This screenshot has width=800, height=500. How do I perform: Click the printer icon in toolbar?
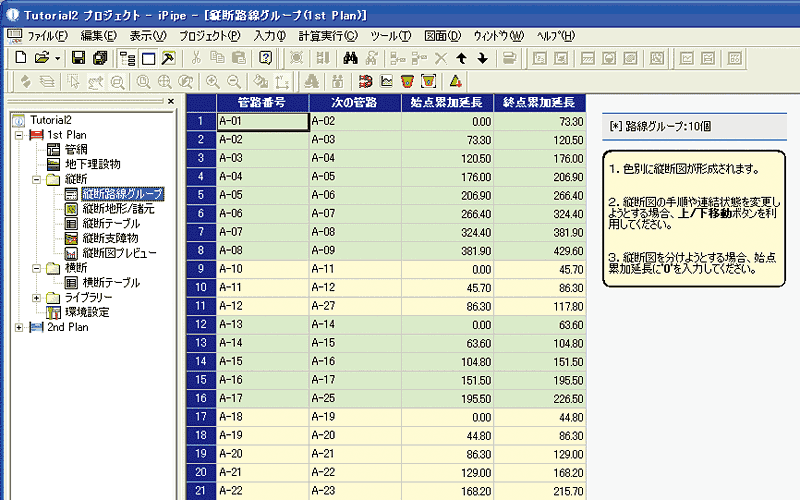tap(509, 58)
